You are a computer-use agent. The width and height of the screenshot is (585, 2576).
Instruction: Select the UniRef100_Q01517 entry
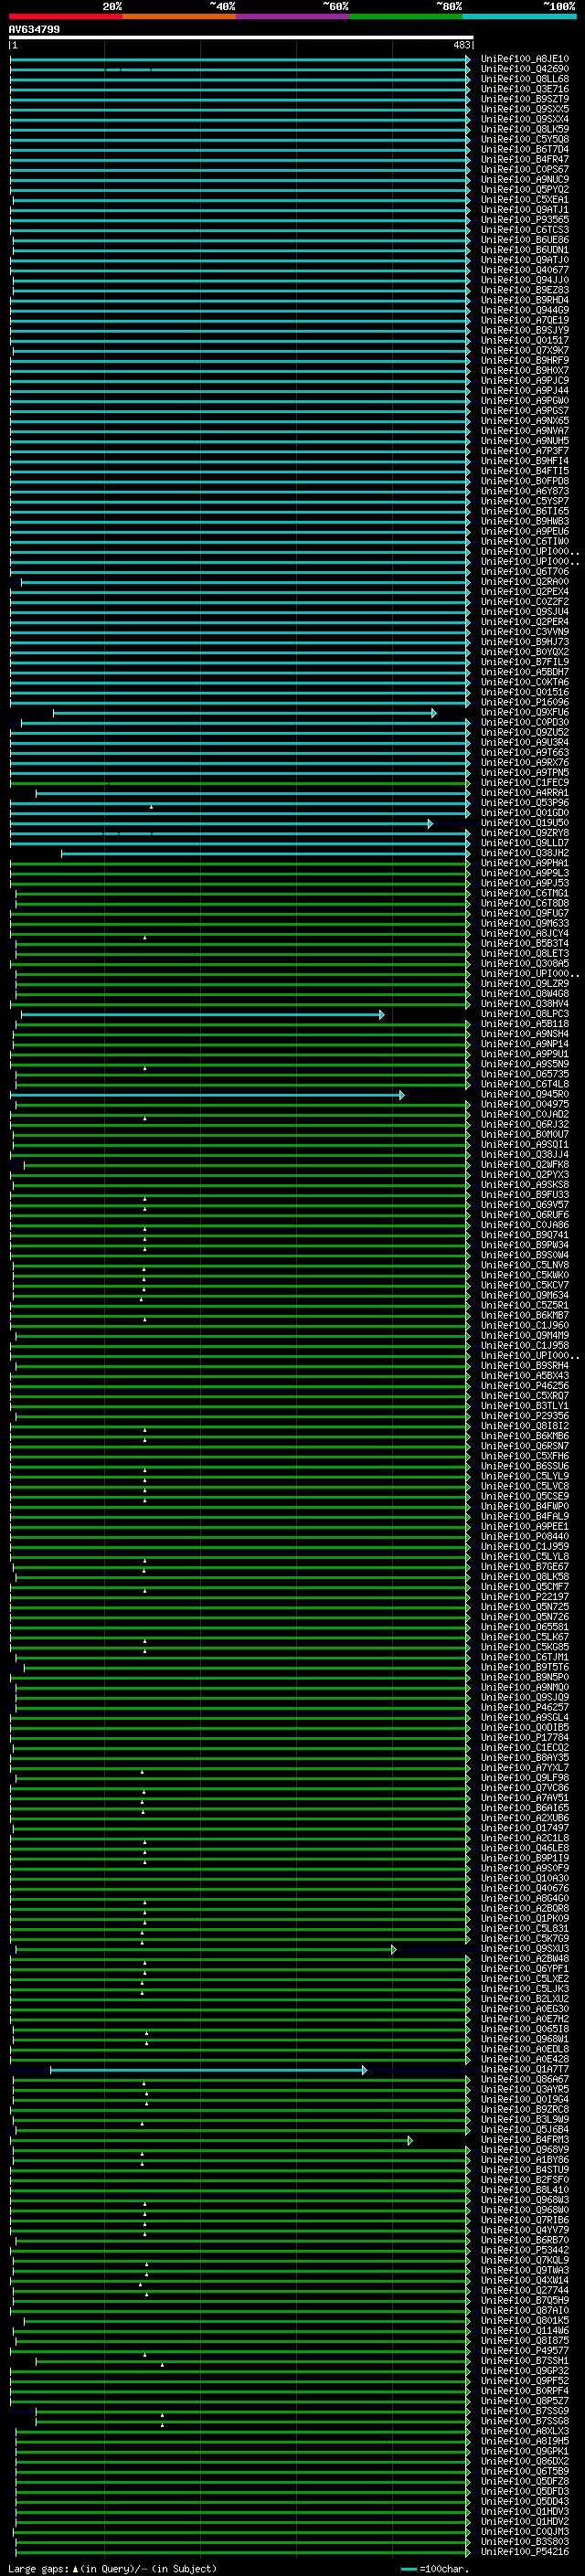tap(525, 340)
